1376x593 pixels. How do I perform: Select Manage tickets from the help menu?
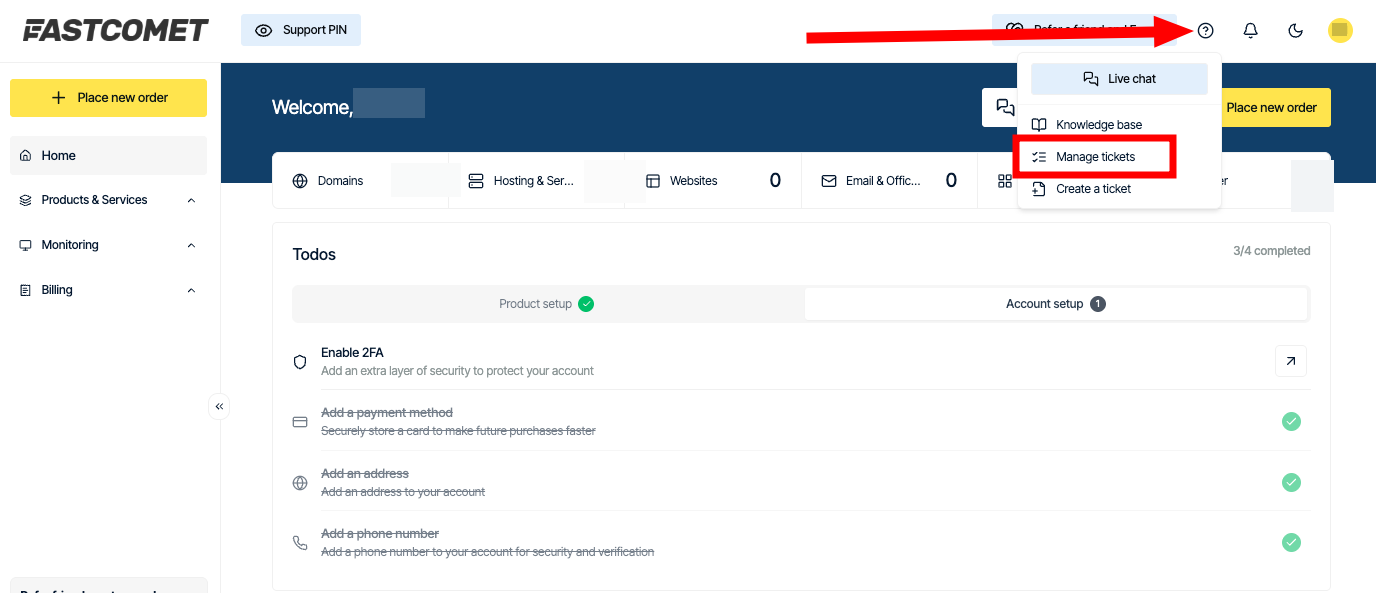pyautogui.click(x=1096, y=156)
